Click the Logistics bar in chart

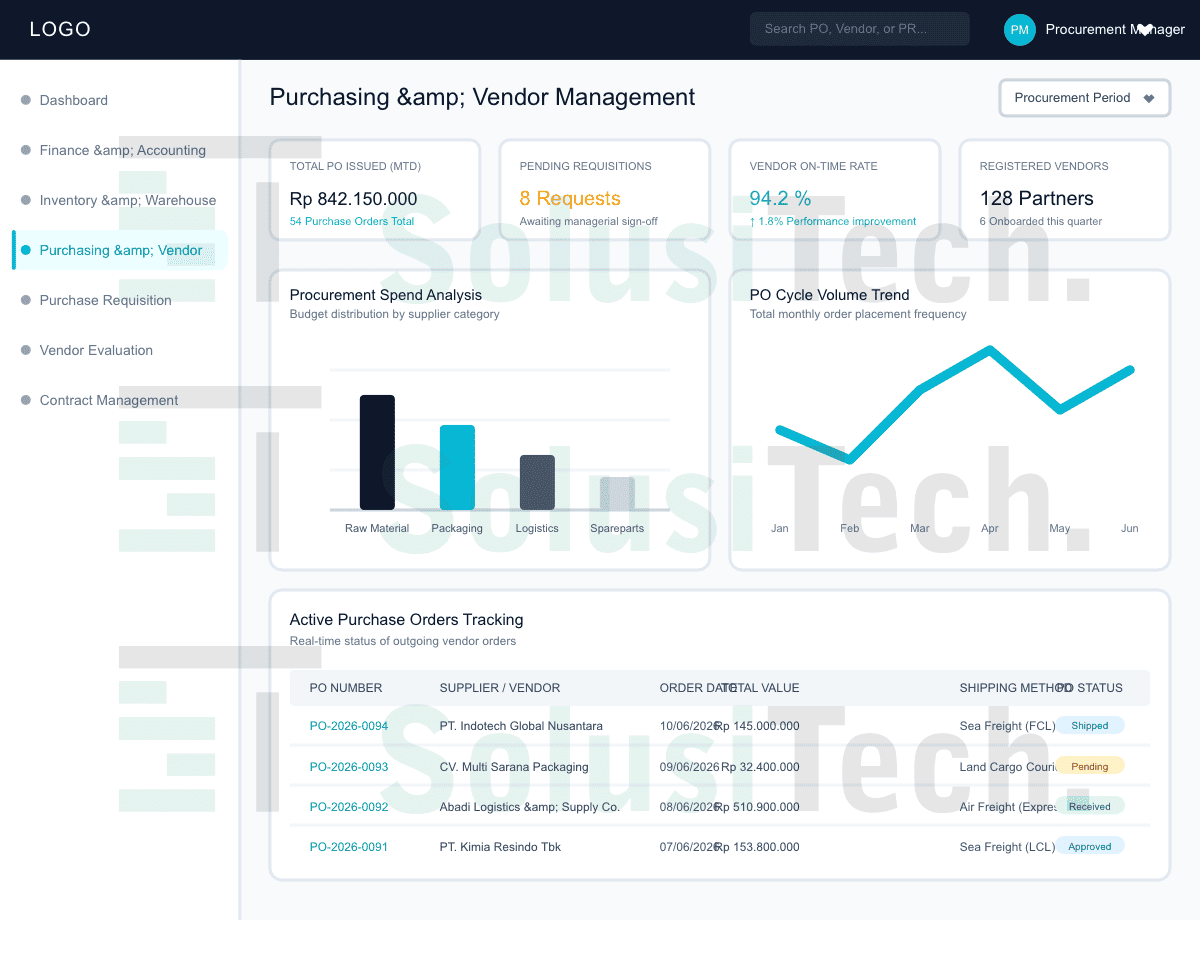coord(537,482)
